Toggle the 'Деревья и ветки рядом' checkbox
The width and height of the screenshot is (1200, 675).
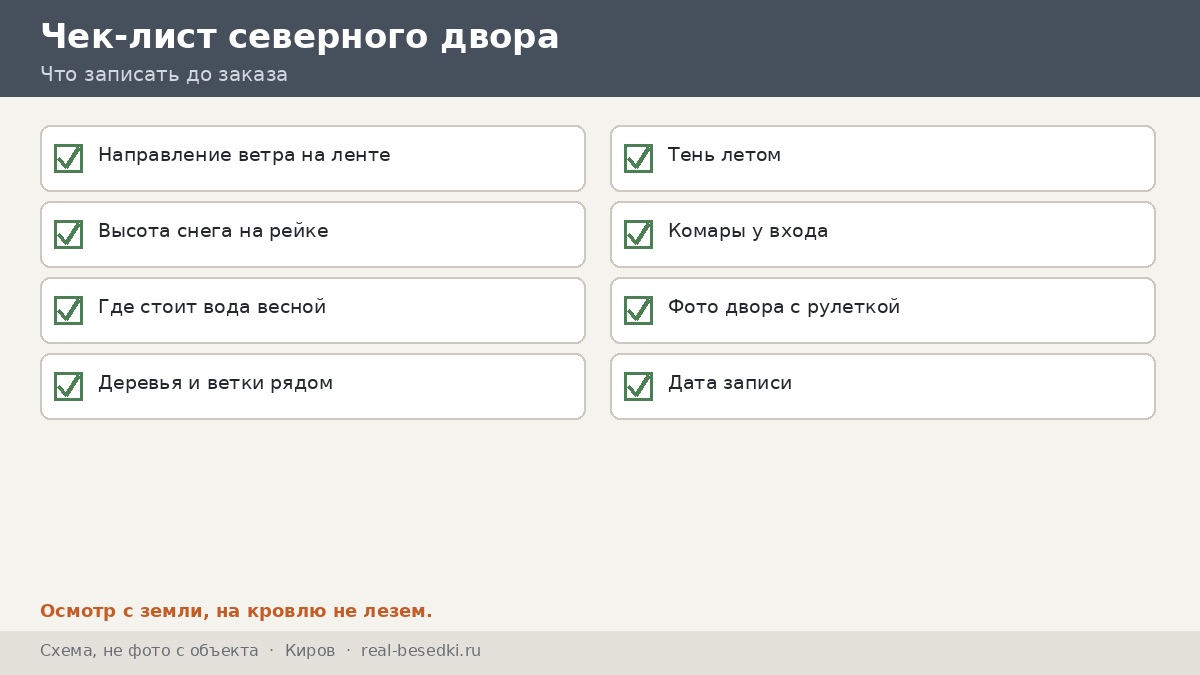point(68,386)
